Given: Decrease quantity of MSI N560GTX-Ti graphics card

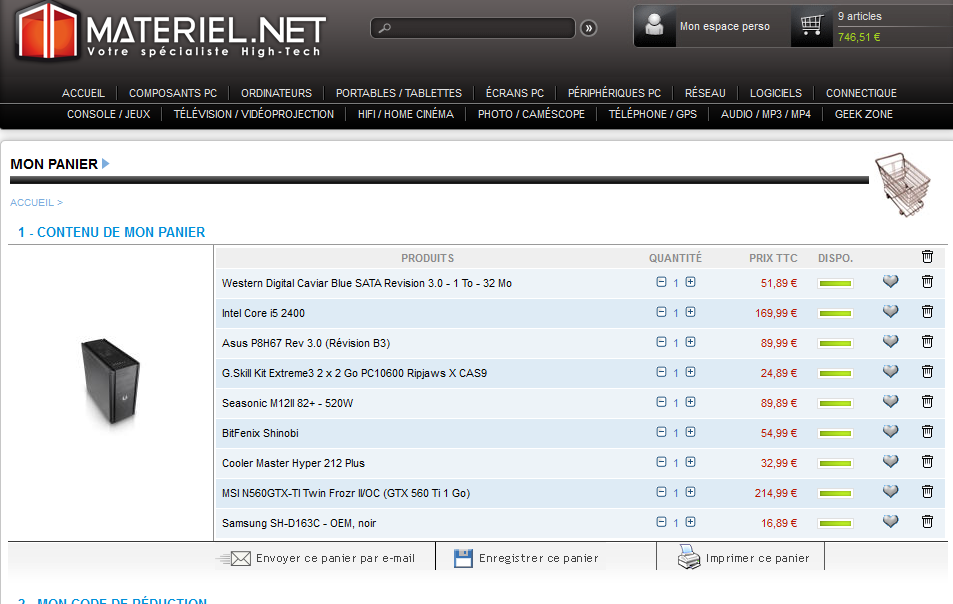Looking at the screenshot, I should [661, 492].
